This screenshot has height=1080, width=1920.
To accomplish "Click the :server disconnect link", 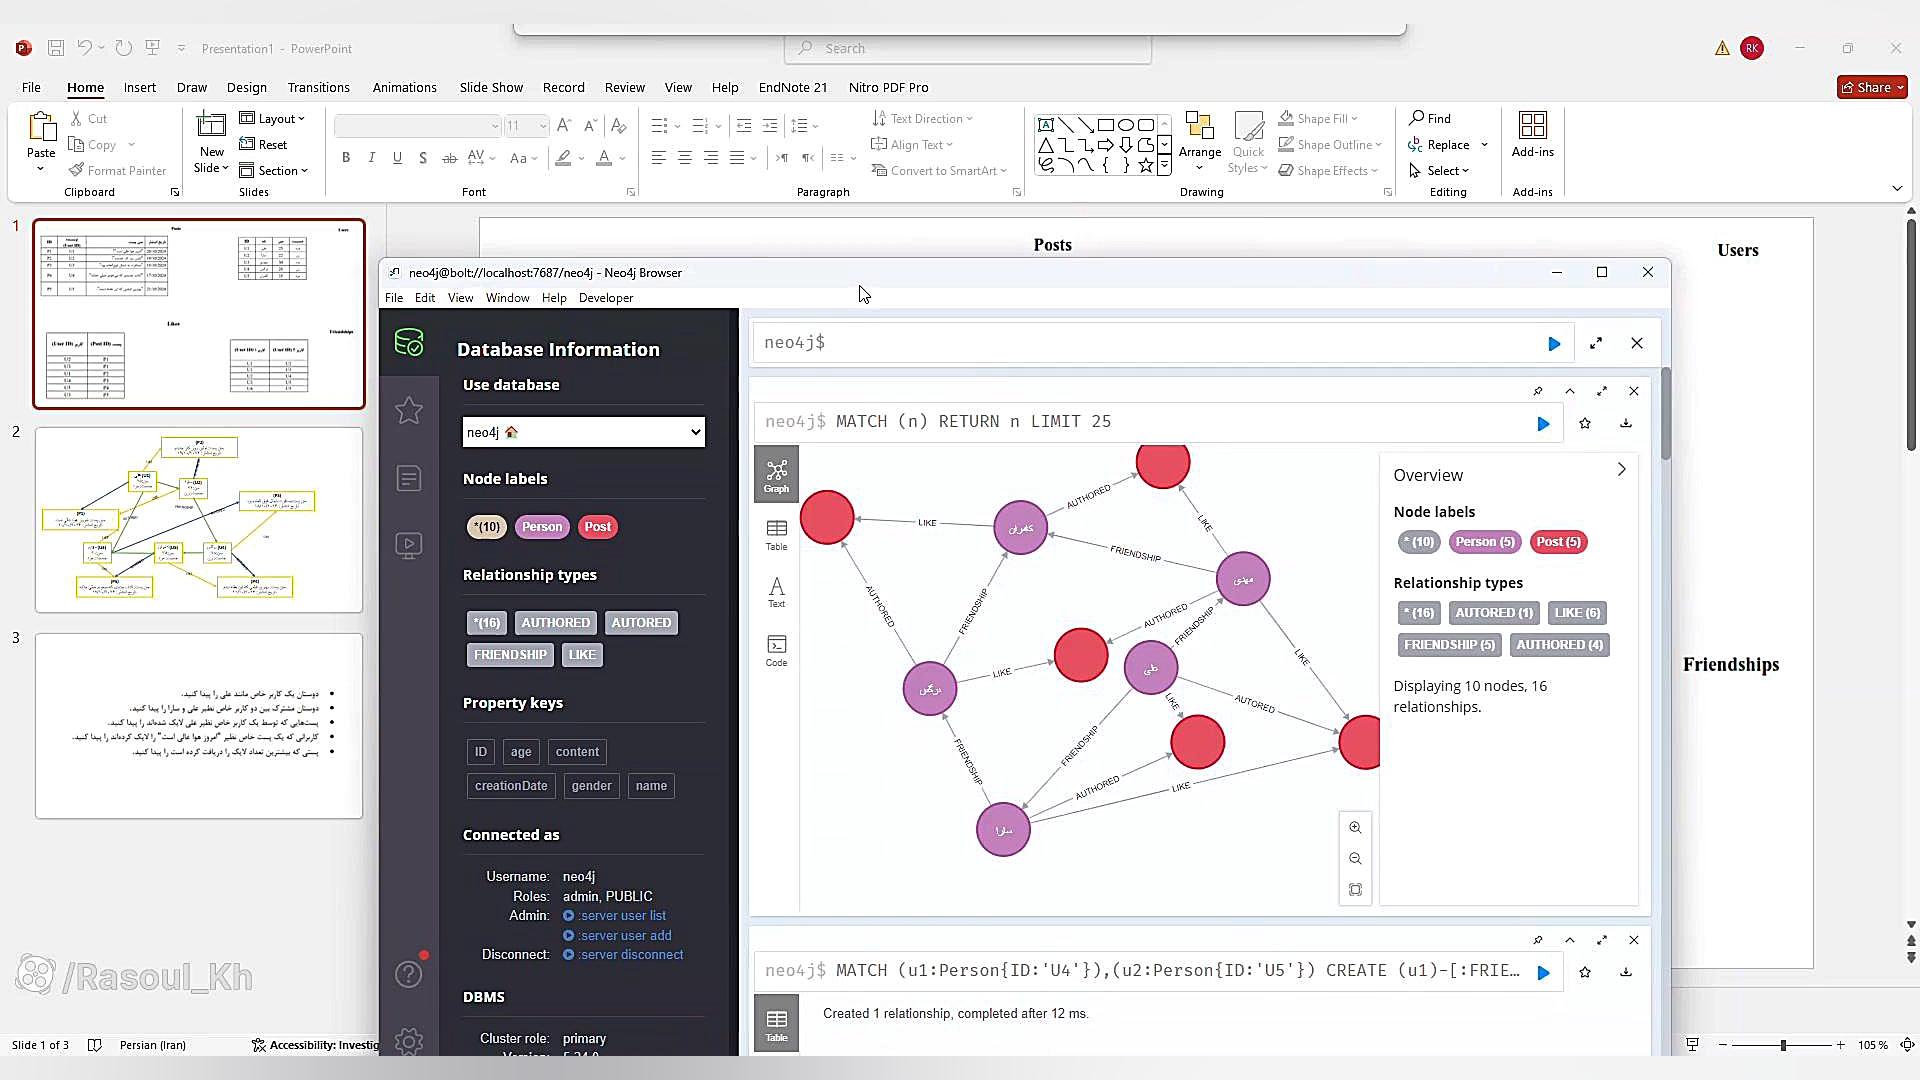I will point(630,955).
